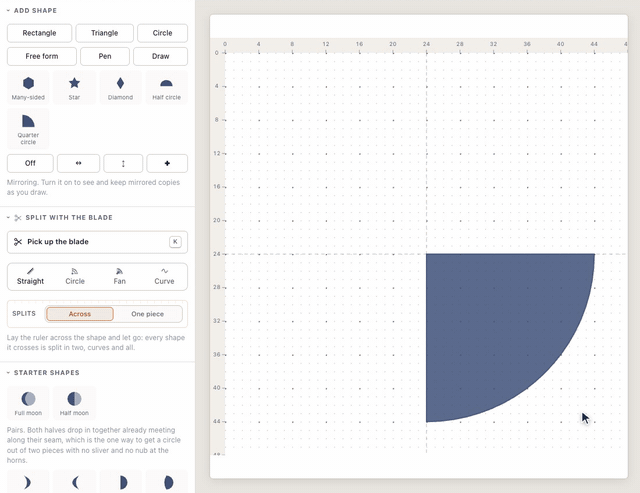
Task: Enable vertical mirroring arrows
Action: pyautogui.click(x=123, y=163)
